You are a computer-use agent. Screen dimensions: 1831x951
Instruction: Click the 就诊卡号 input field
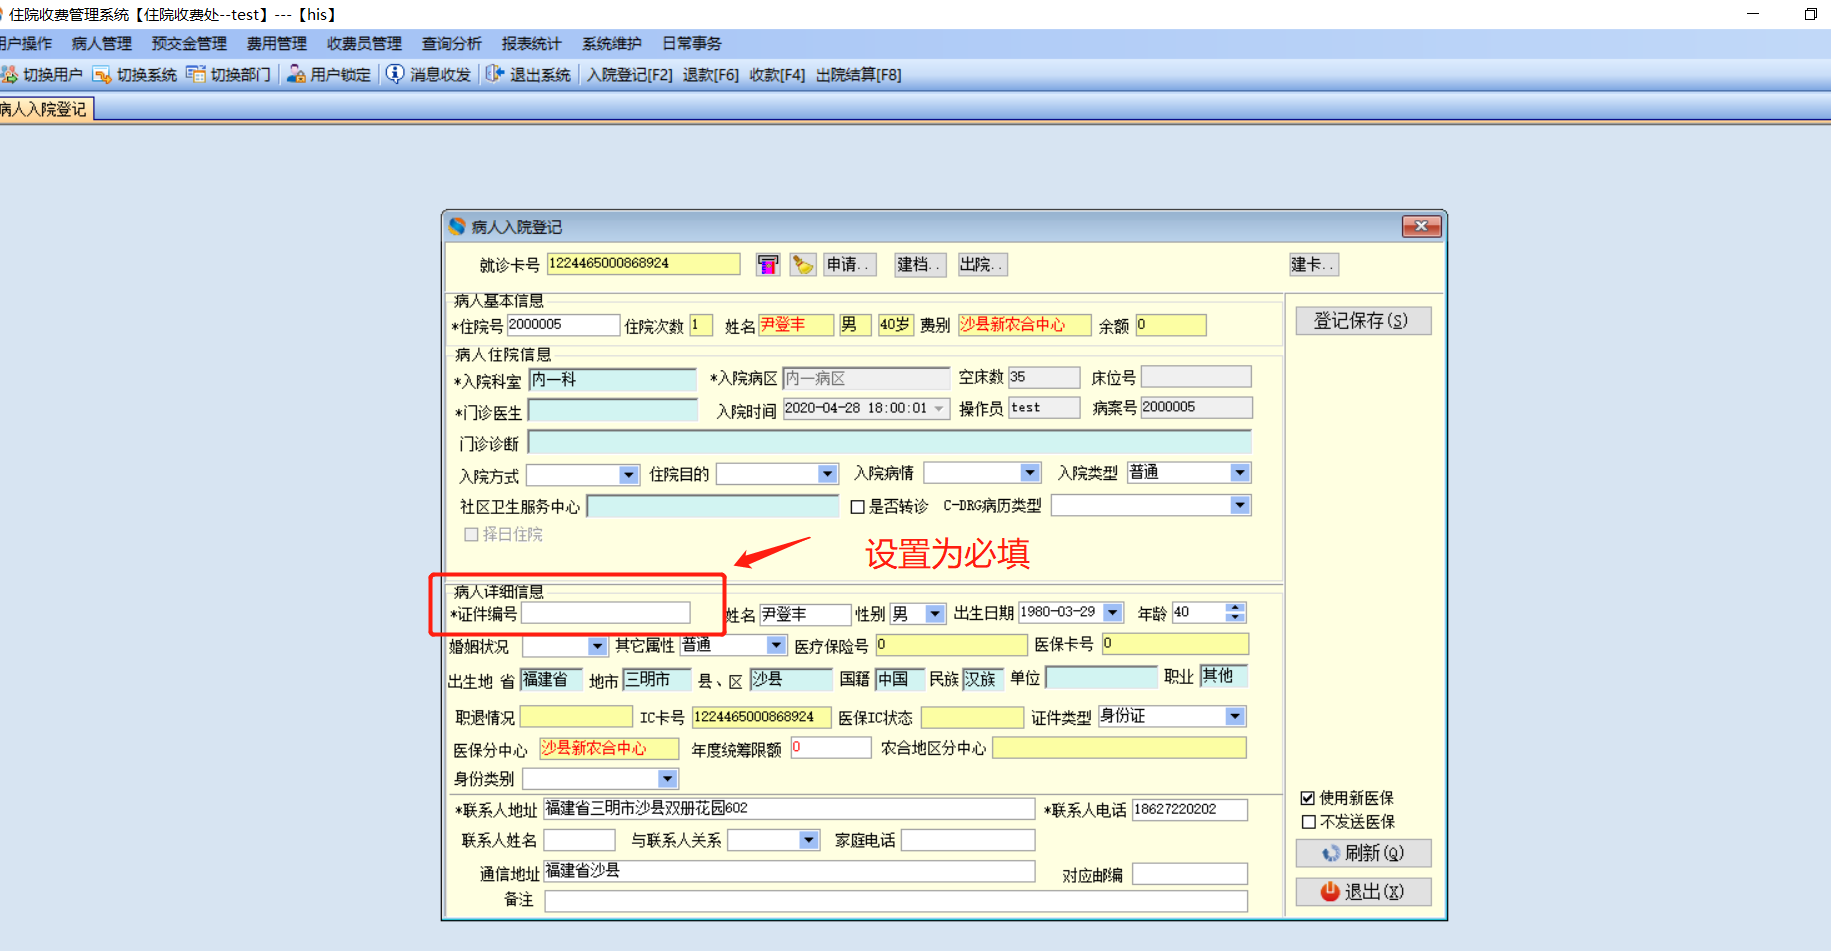[643, 264]
